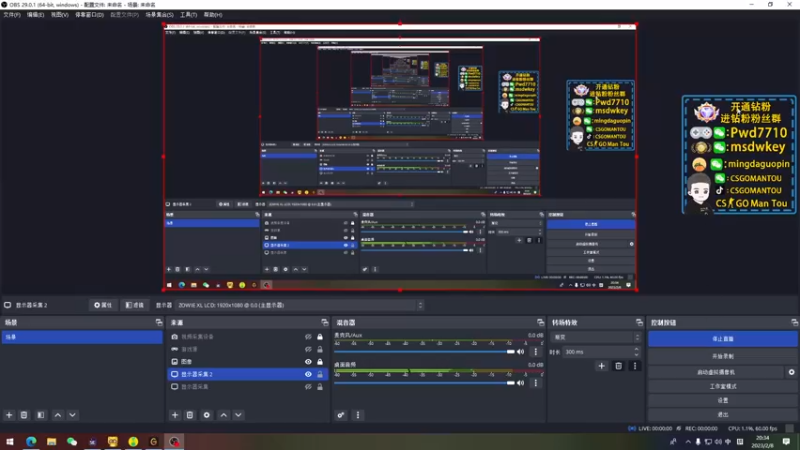Open virtual camera settings gear icon

[x=791, y=372]
